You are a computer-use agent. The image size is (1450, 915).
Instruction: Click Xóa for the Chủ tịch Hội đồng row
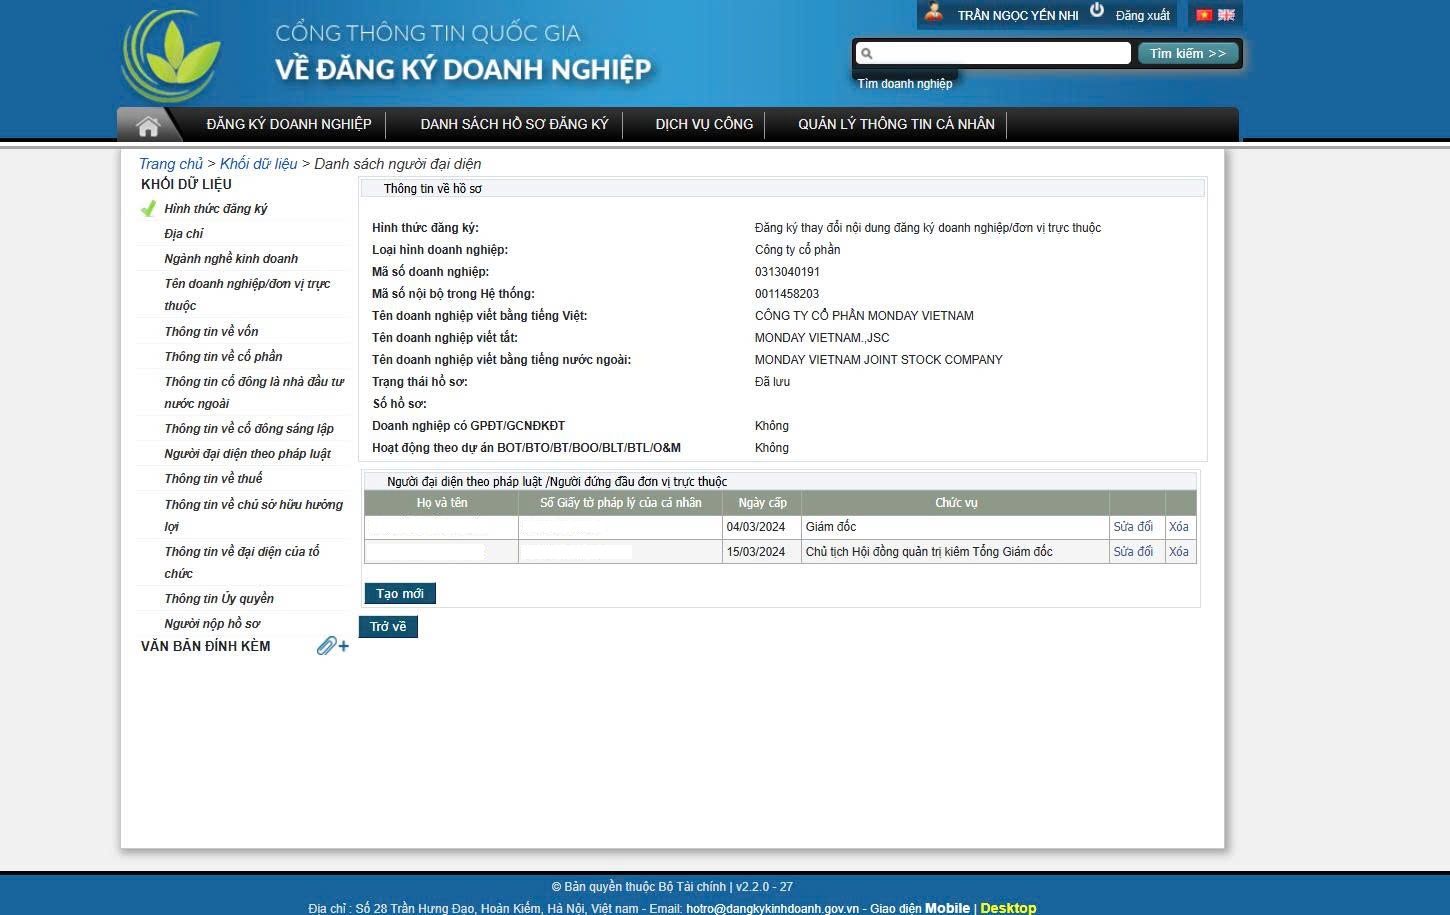tap(1179, 552)
